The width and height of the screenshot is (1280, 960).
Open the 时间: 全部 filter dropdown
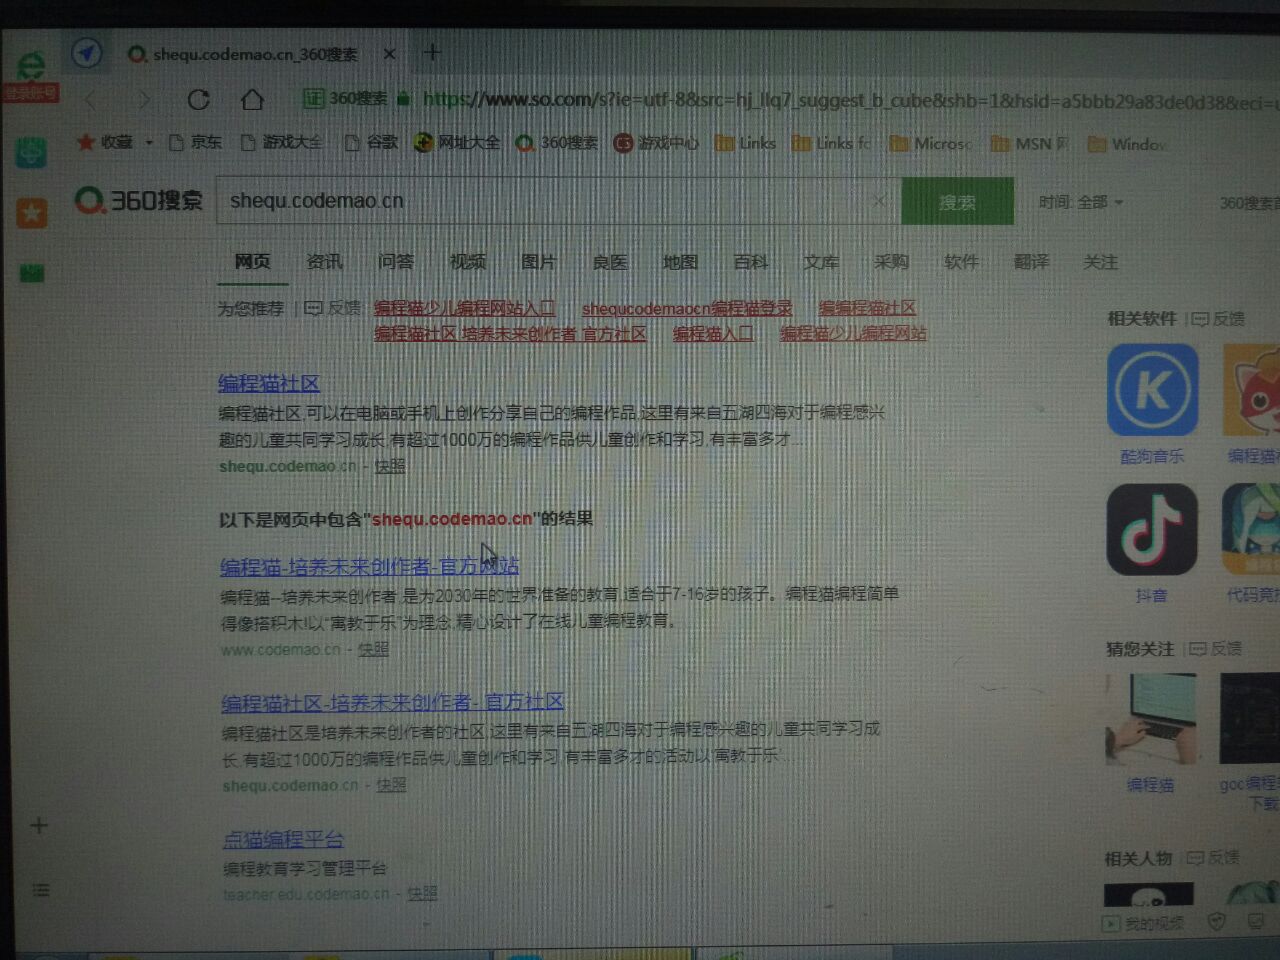1080,202
